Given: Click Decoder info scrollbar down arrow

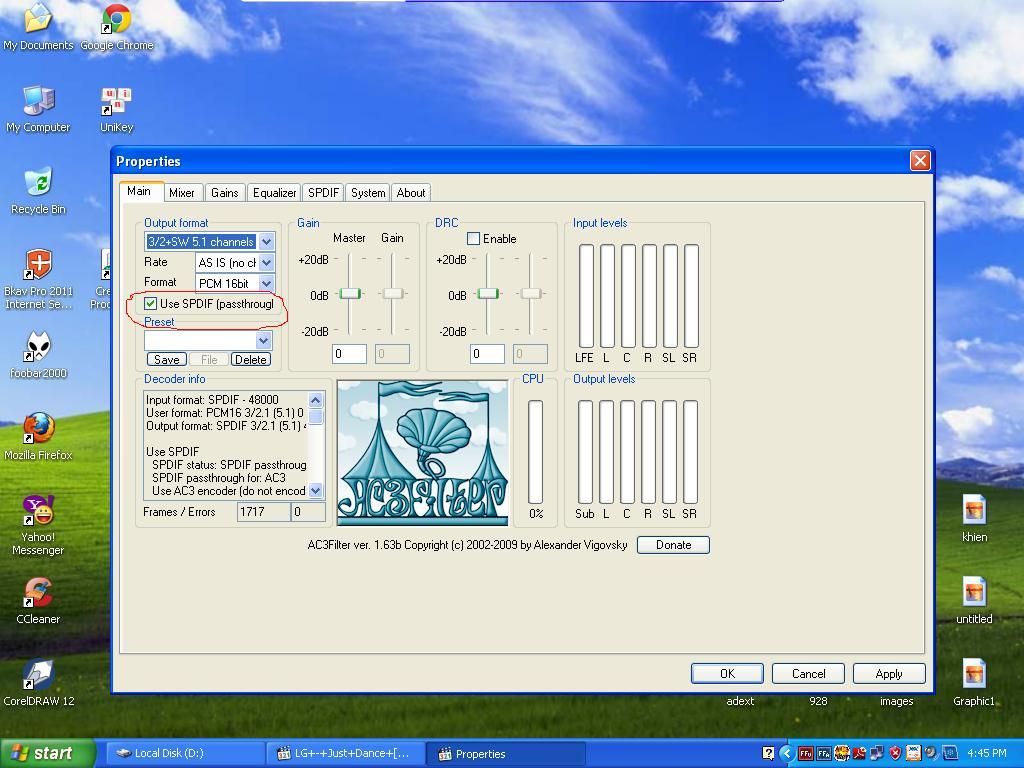Looking at the screenshot, I should coord(315,490).
